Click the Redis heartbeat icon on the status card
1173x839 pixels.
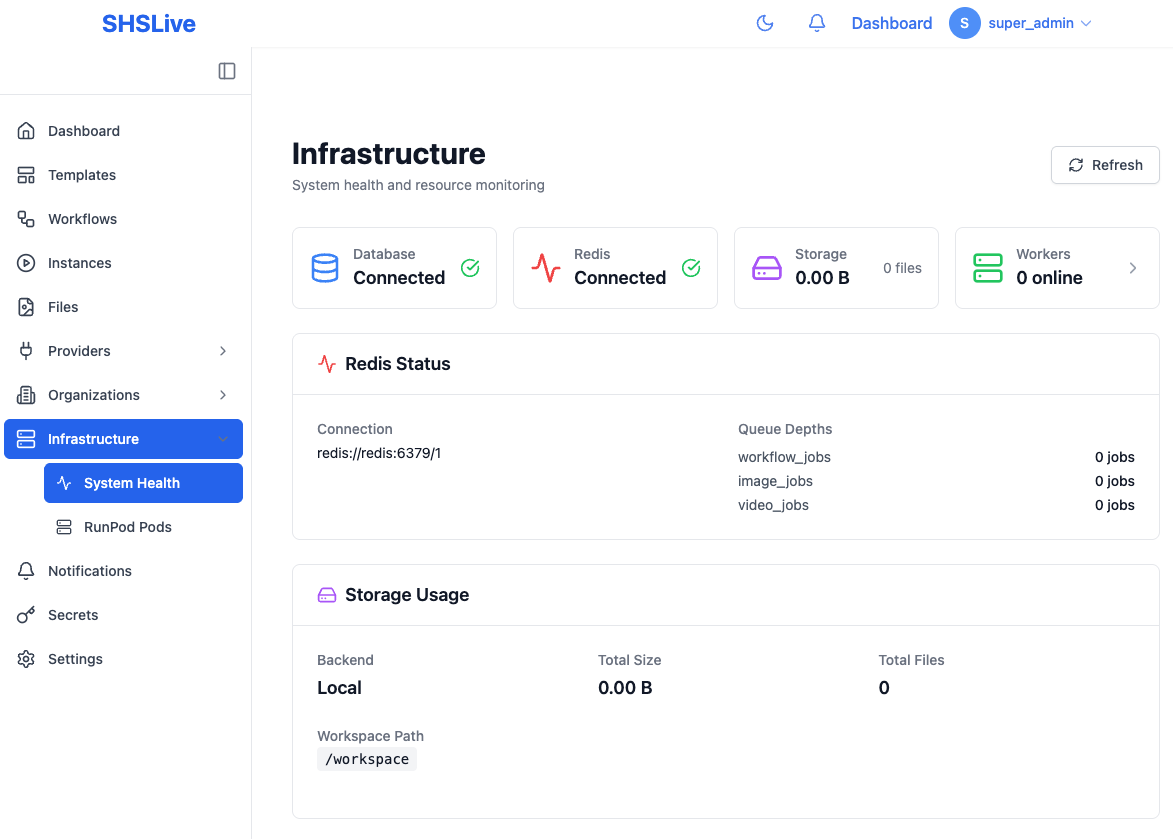coord(545,267)
